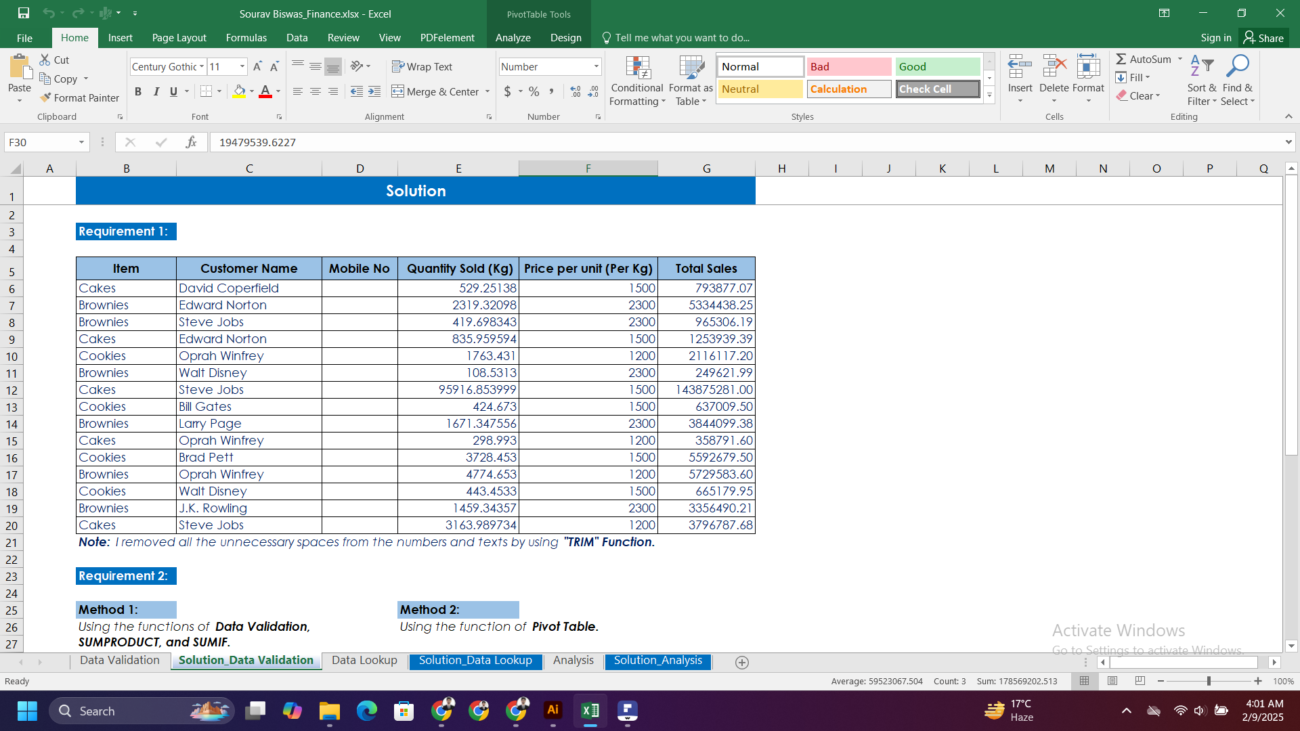This screenshot has height=731, width=1300.
Task: Click AutoSum button
Action: pos(1144,60)
